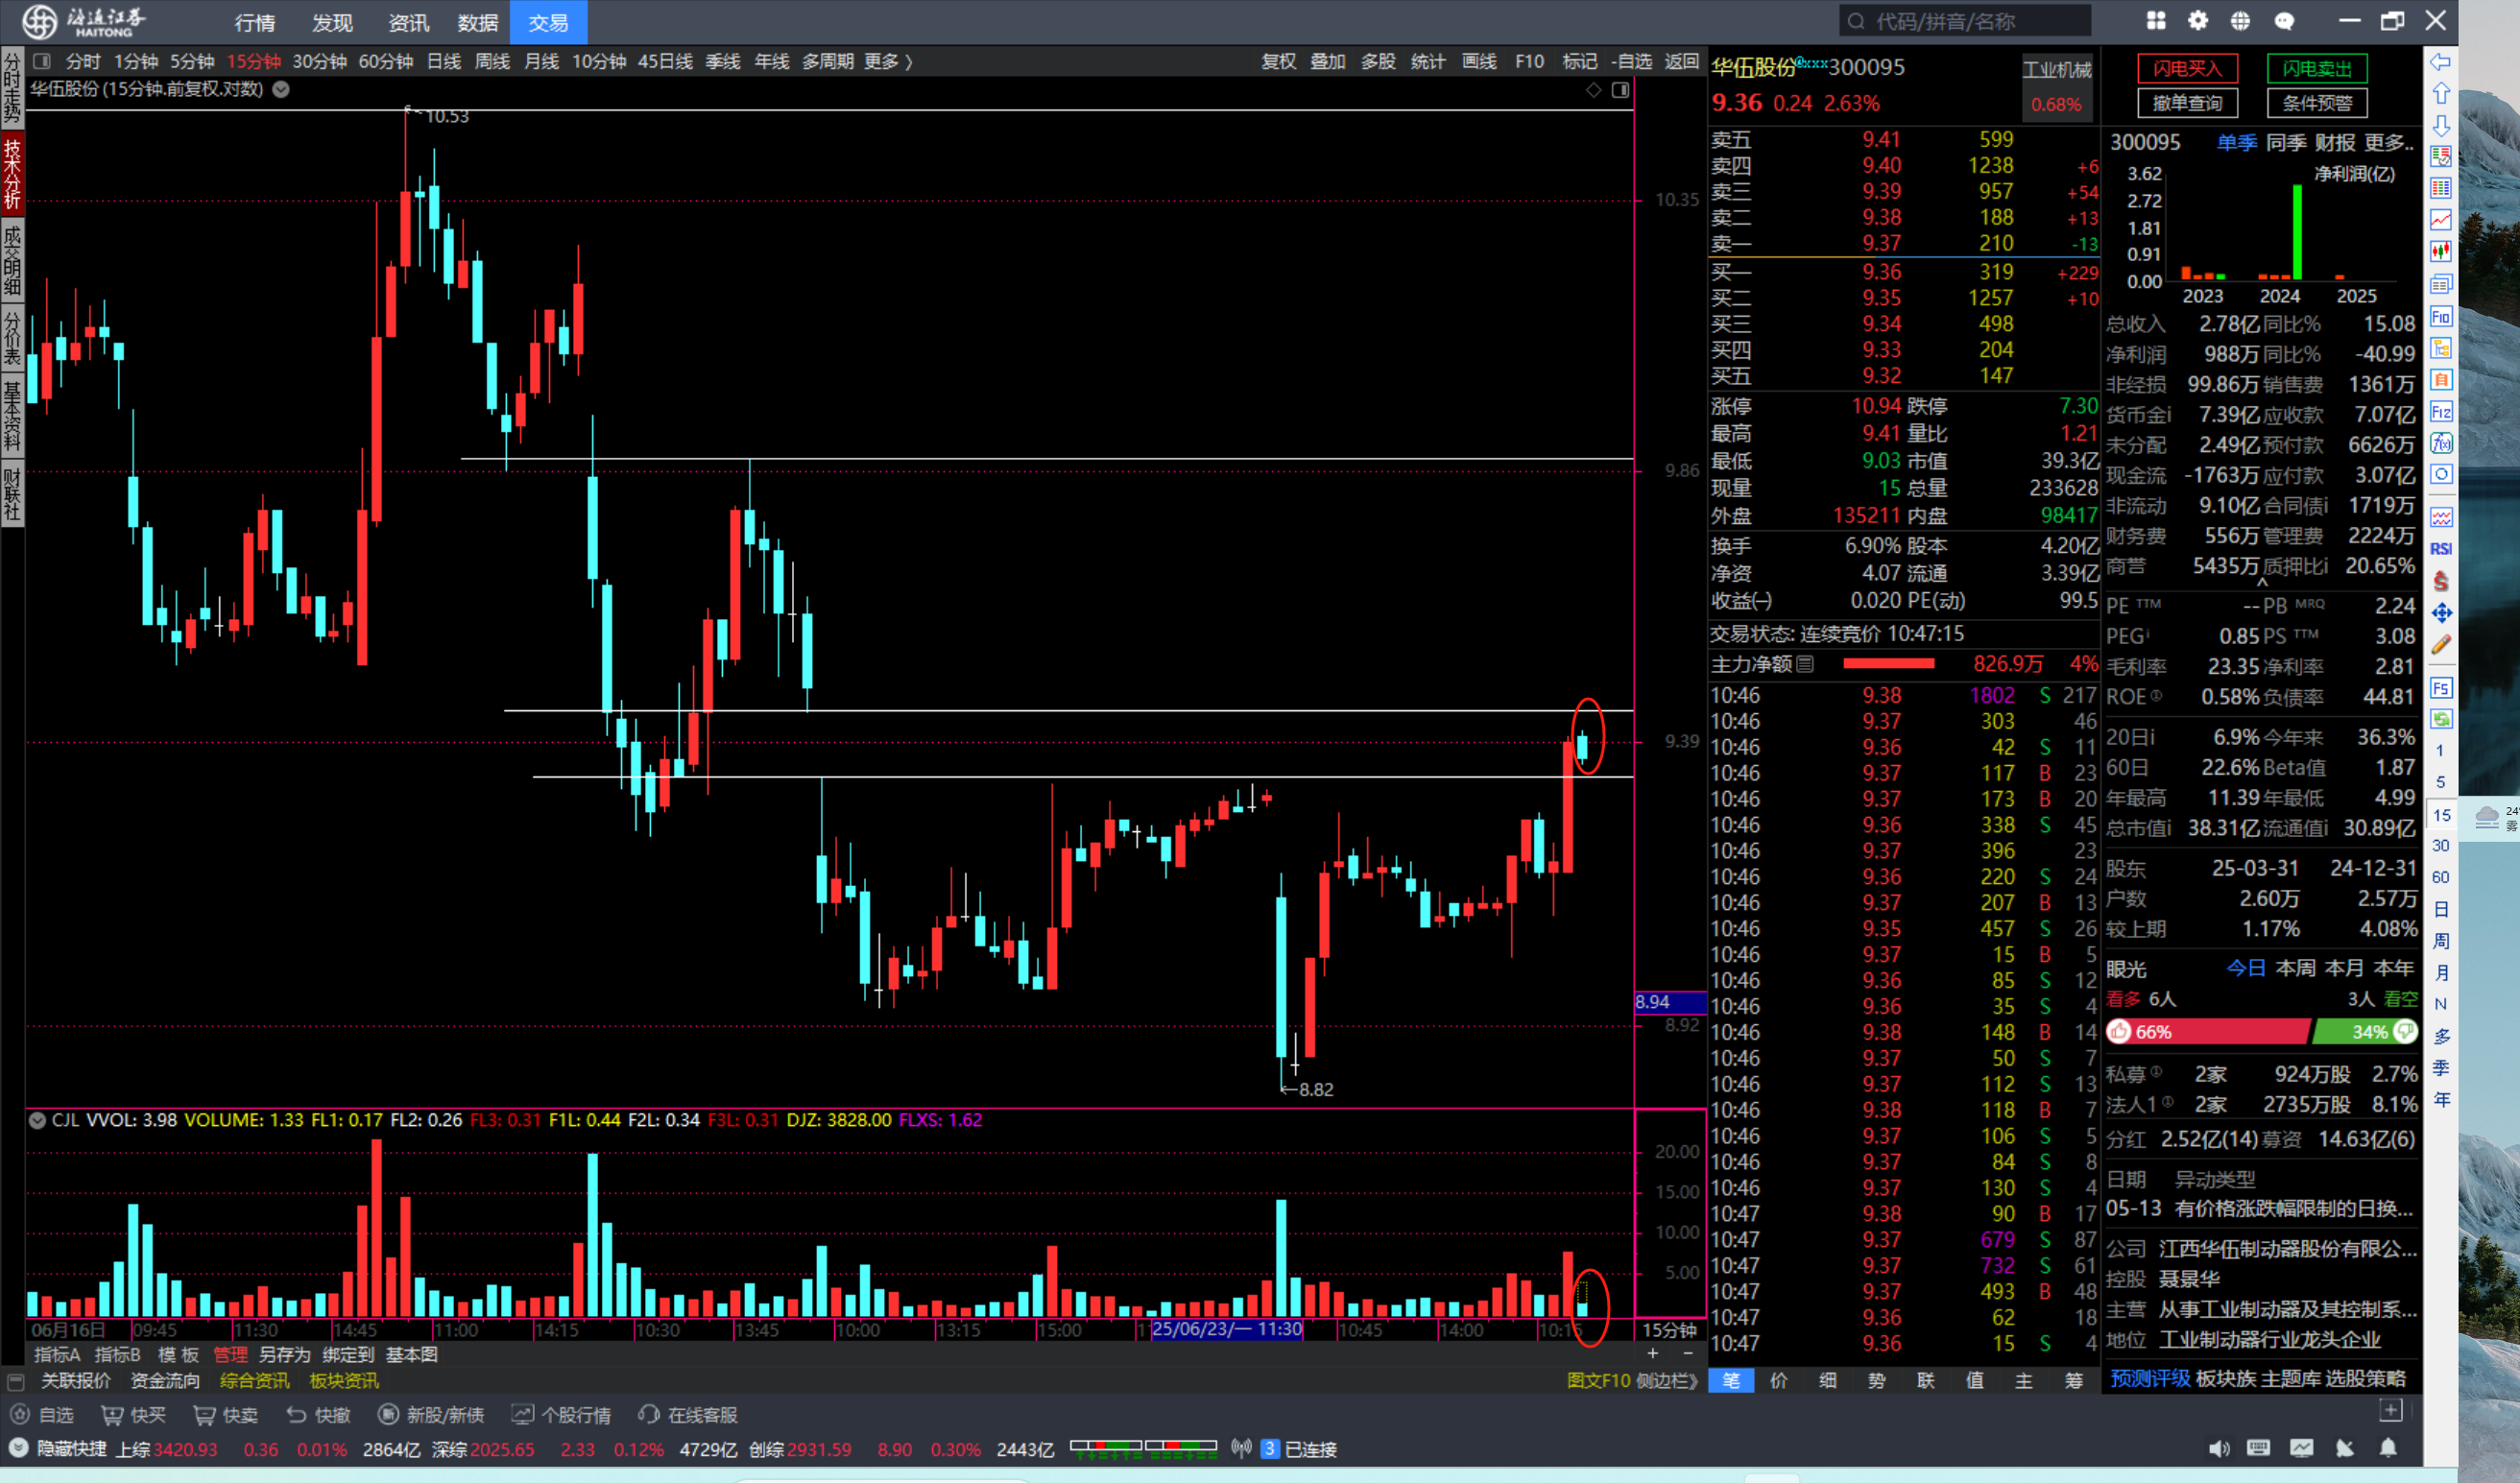Open the 发现 menu

[x=332, y=22]
